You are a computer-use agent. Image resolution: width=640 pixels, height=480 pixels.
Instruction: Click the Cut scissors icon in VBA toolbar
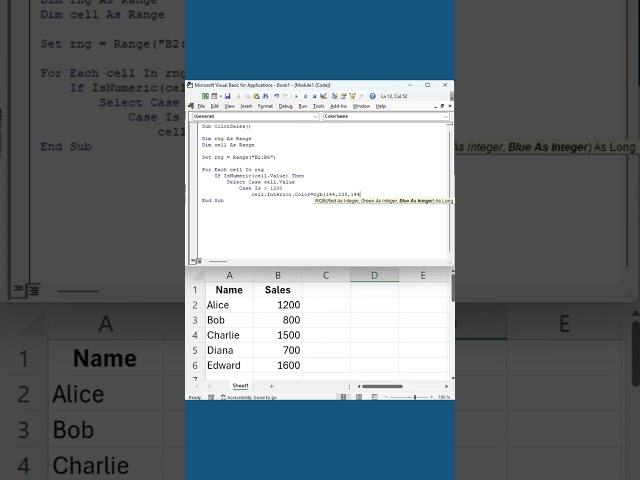pyautogui.click(x=238, y=96)
